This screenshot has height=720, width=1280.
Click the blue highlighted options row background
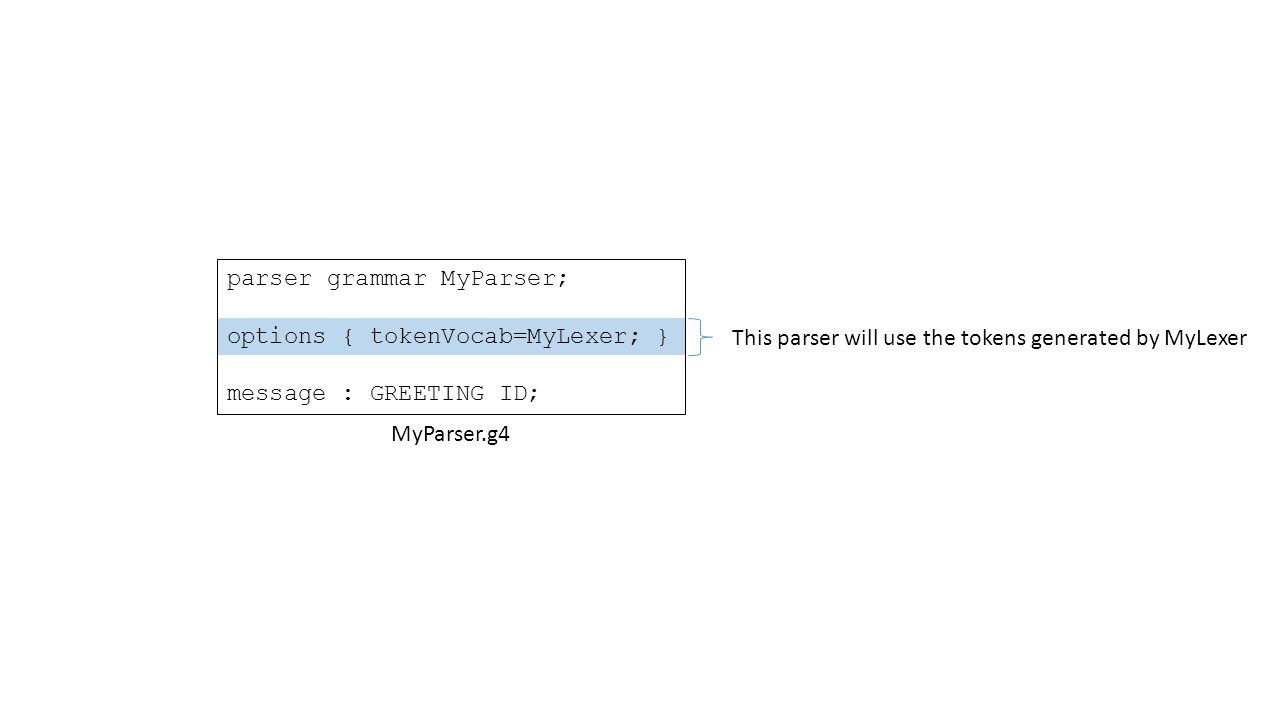coord(451,337)
